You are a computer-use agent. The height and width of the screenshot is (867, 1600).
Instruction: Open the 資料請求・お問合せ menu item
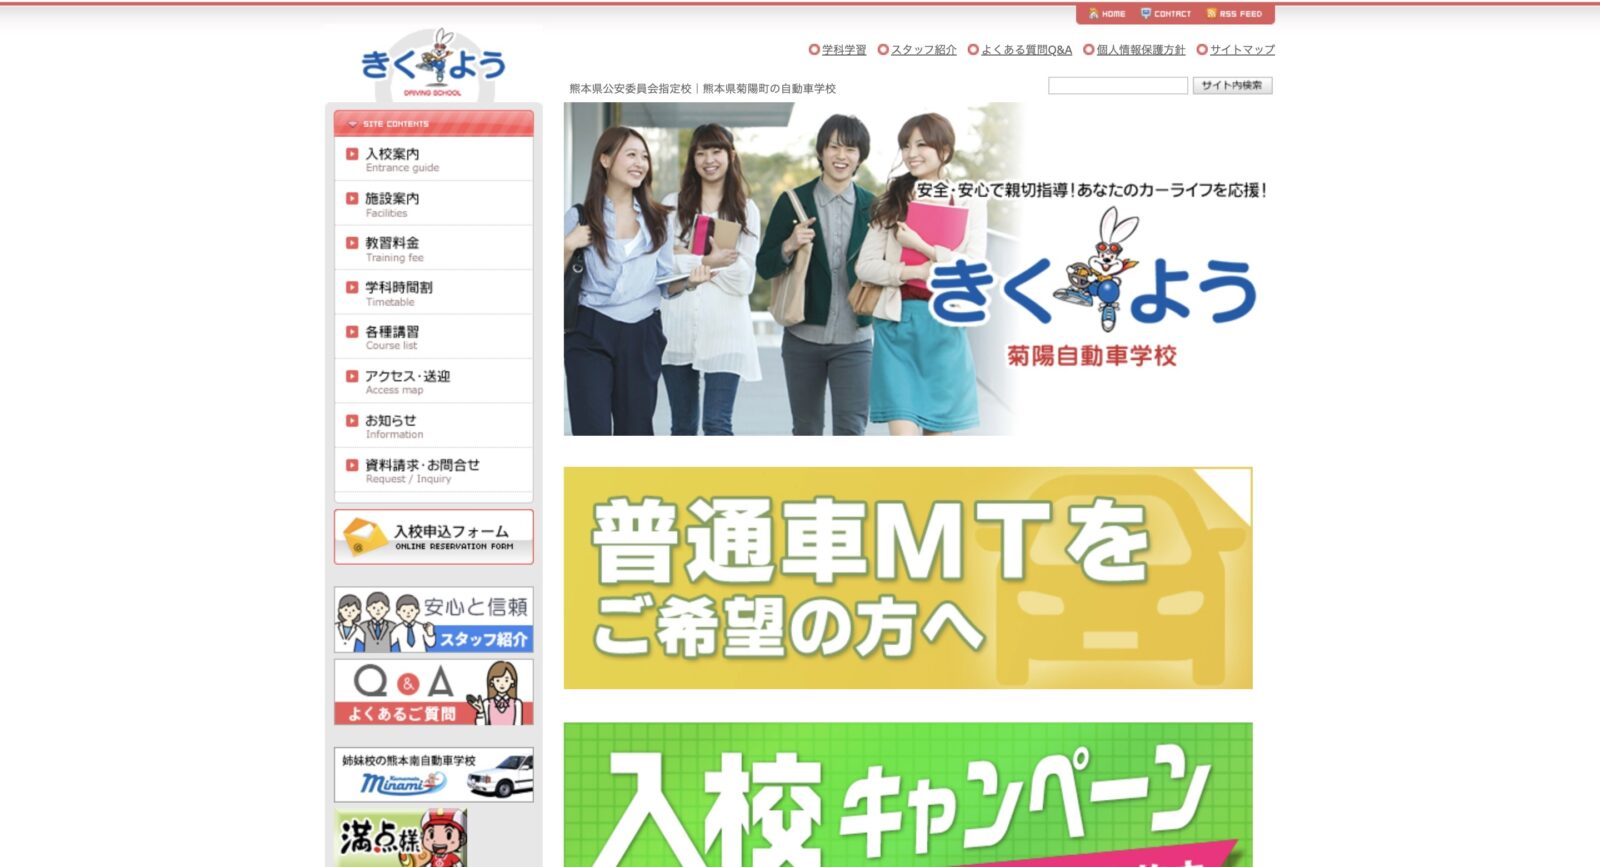(433, 470)
